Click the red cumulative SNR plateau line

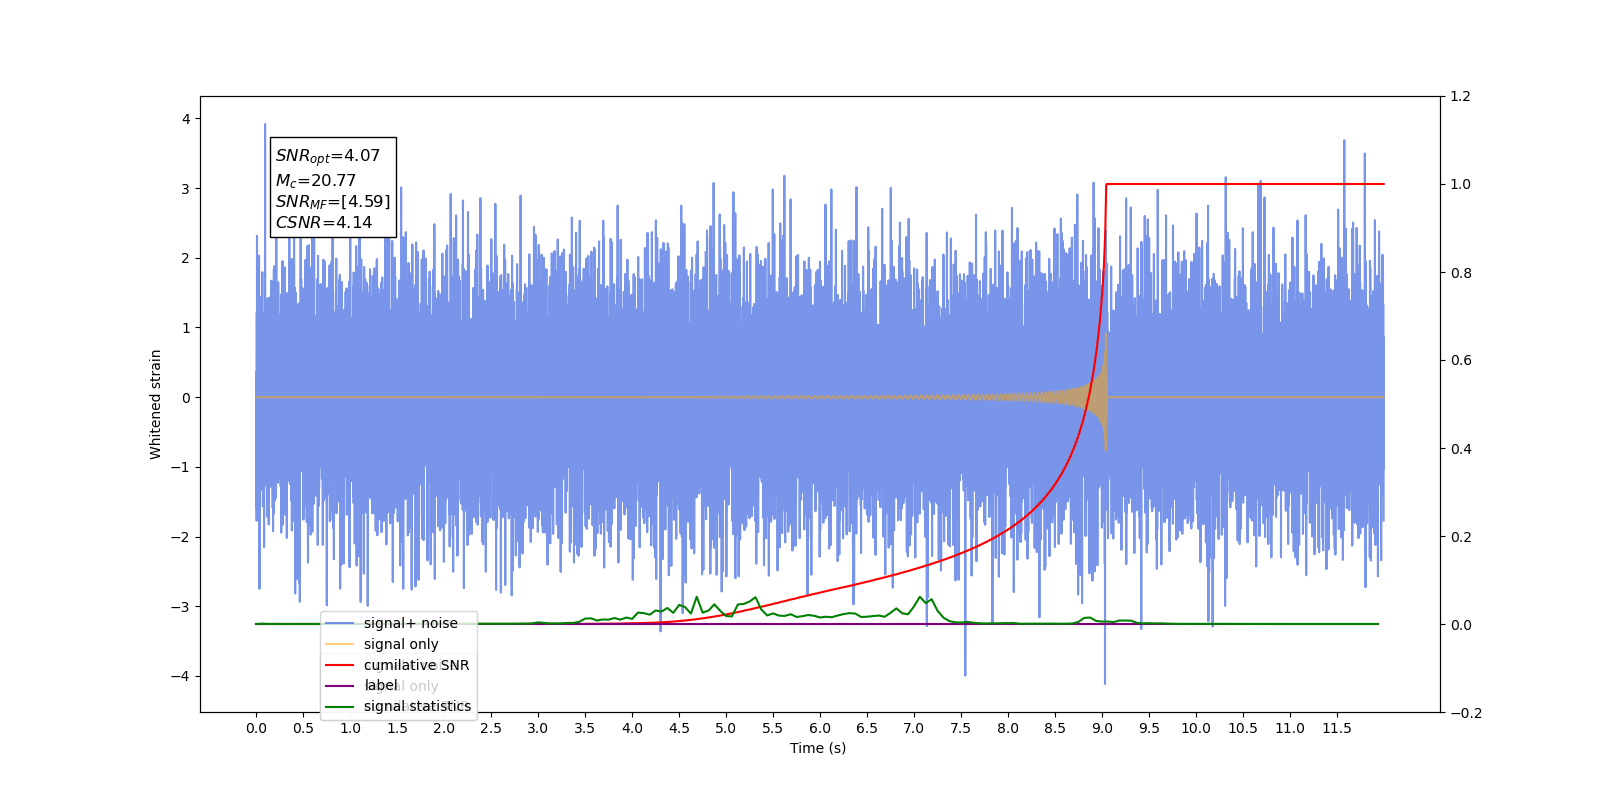click(x=1245, y=184)
